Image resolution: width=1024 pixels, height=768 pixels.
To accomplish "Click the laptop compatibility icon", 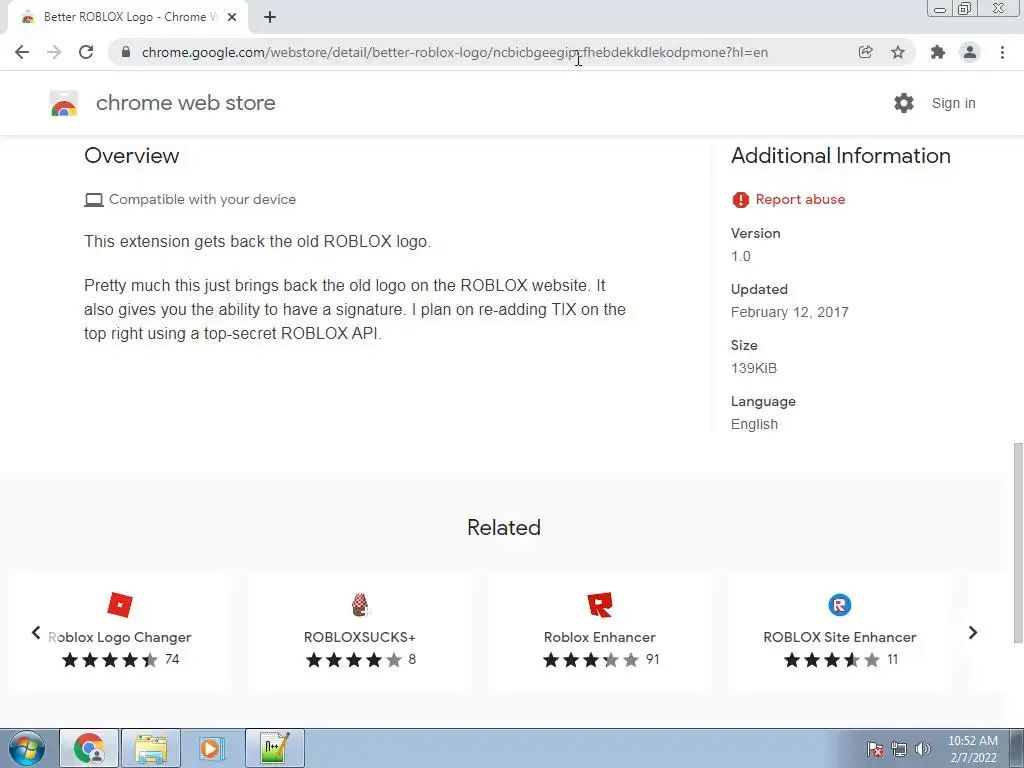I will coord(94,200).
